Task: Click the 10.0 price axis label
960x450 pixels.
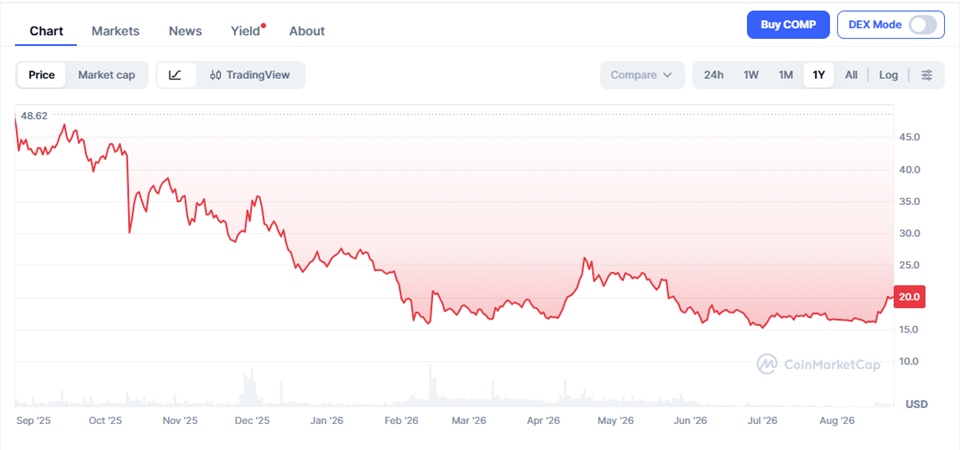Action: 909,361
